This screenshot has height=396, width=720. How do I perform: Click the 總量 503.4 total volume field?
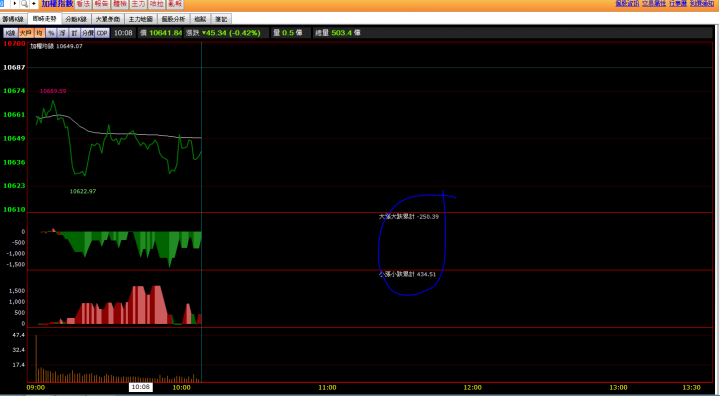(338, 33)
